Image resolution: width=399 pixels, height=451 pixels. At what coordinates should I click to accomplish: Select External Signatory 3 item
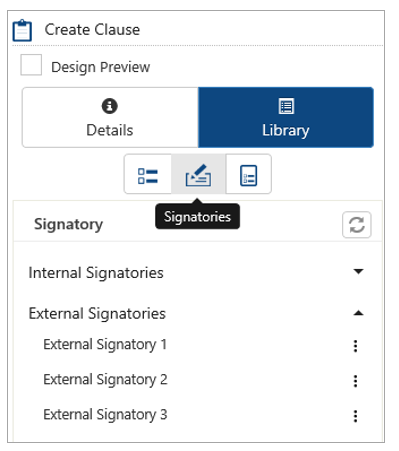coord(105,415)
